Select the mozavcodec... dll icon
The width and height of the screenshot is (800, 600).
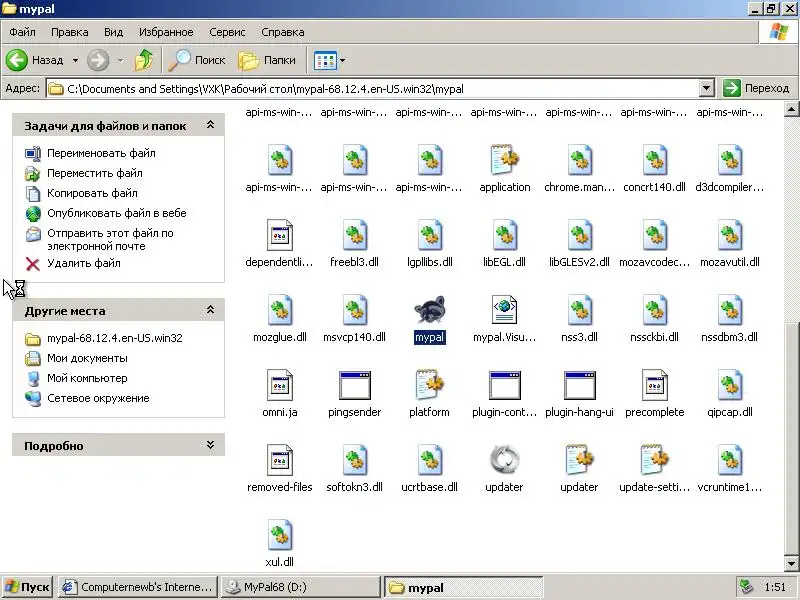[655, 235]
